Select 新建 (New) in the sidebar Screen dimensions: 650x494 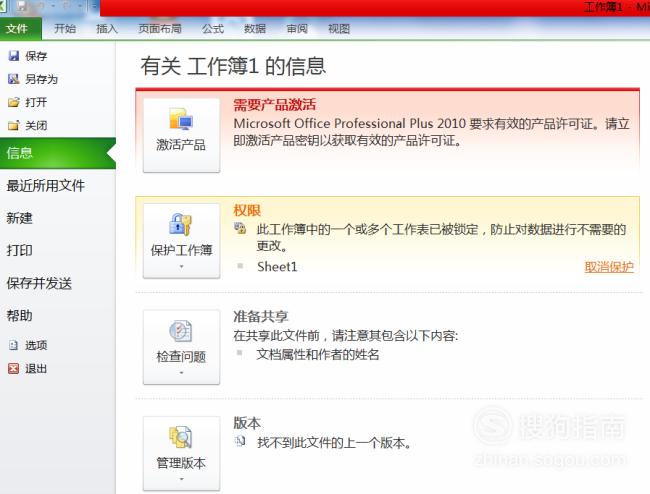19,218
